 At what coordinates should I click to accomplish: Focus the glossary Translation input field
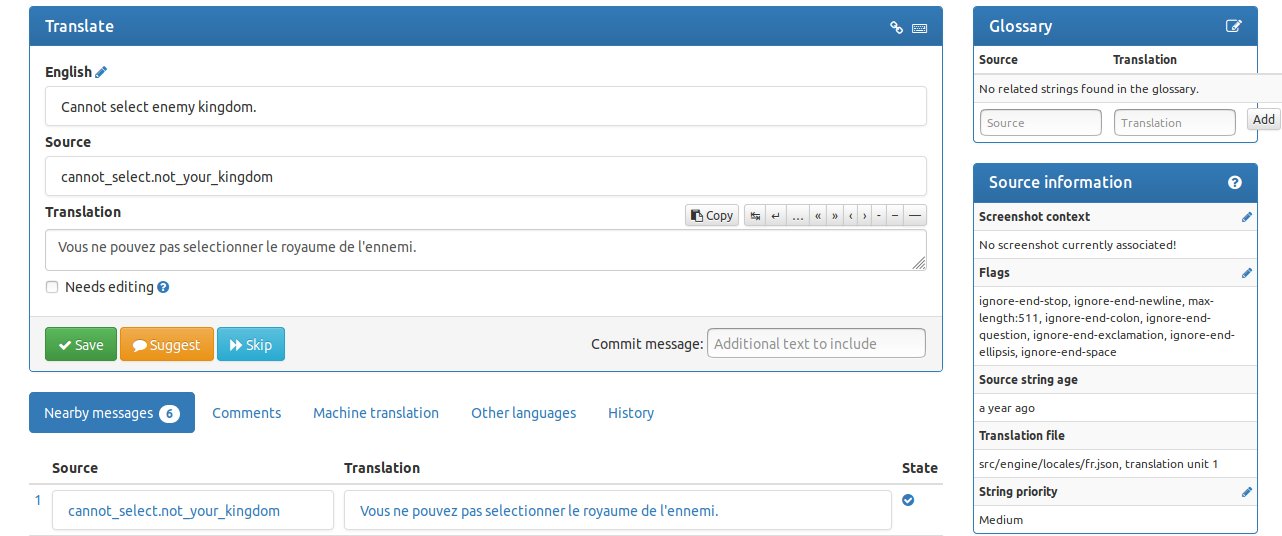[1175, 123]
